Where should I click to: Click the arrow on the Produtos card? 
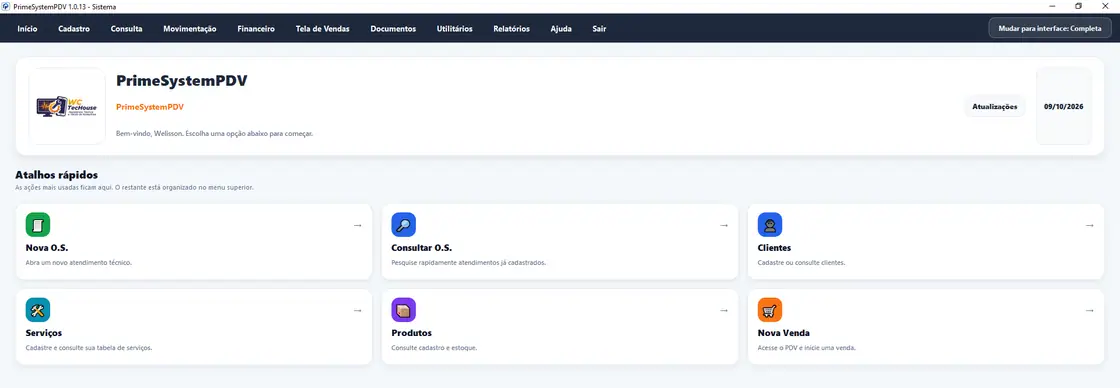click(x=724, y=310)
